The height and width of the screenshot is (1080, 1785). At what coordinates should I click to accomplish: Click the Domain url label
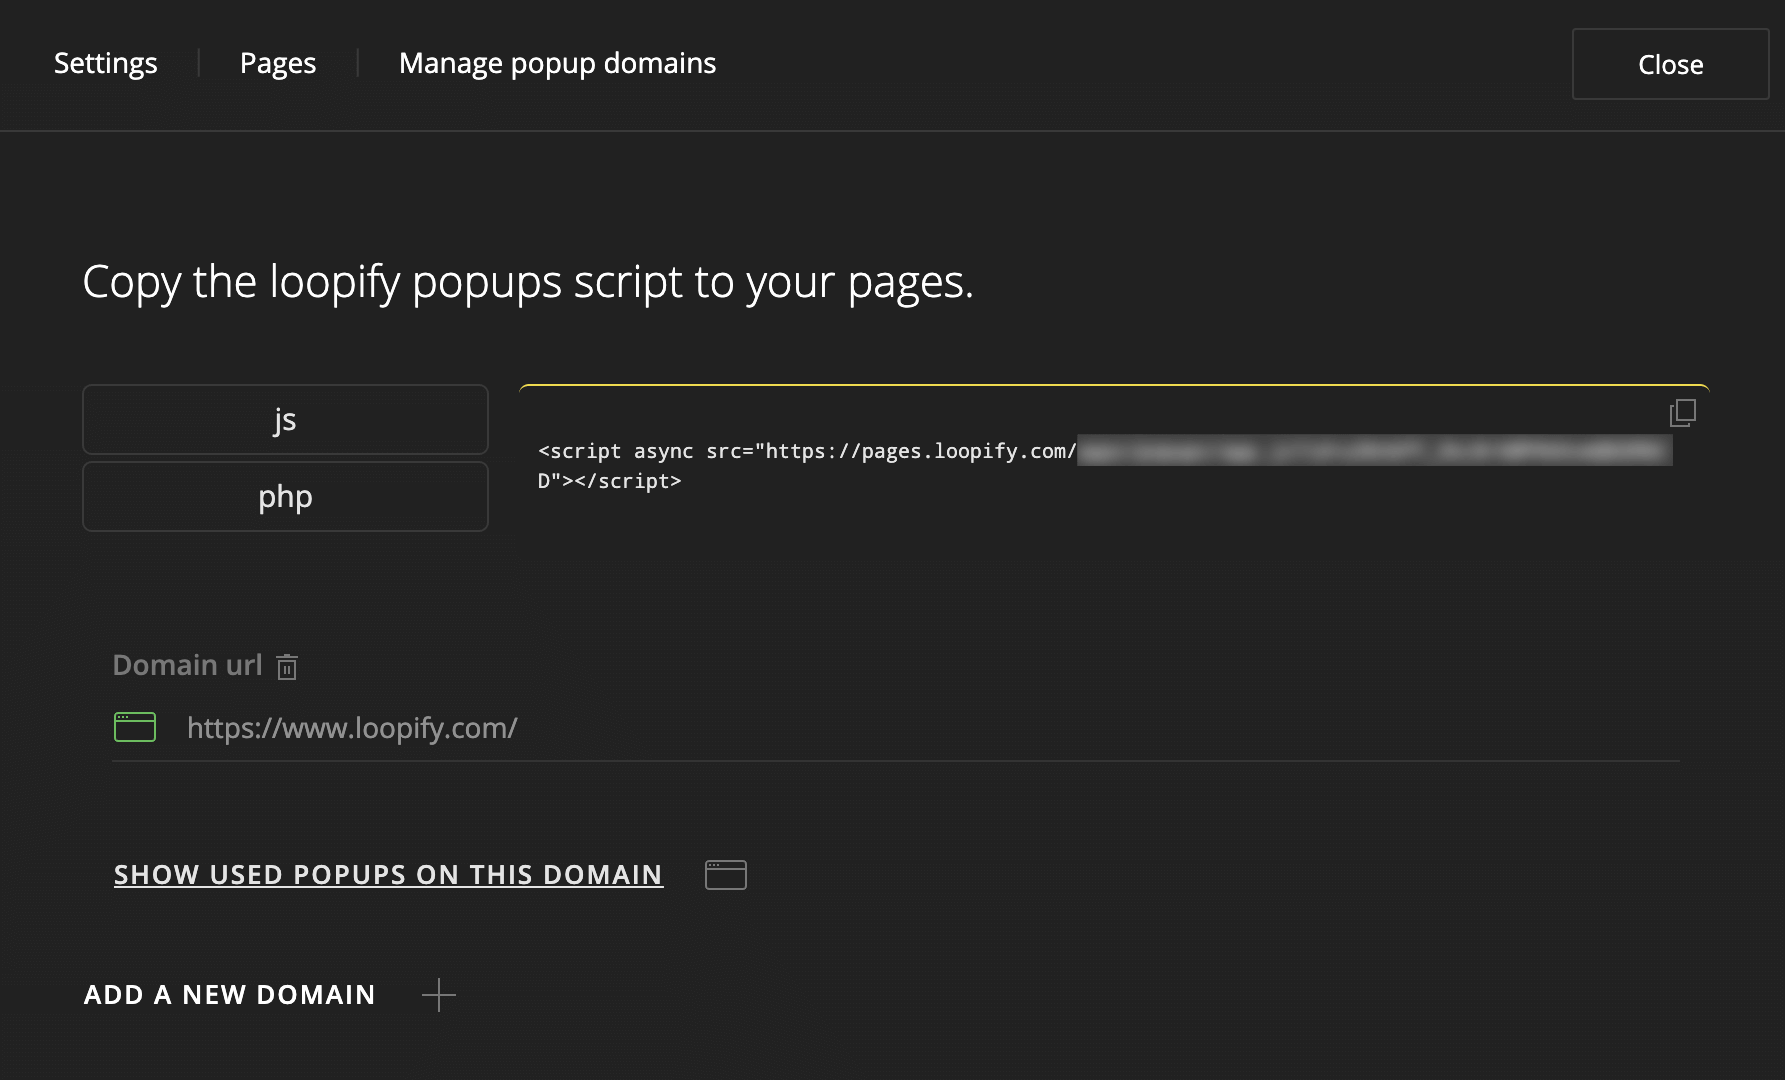coord(187,665)
